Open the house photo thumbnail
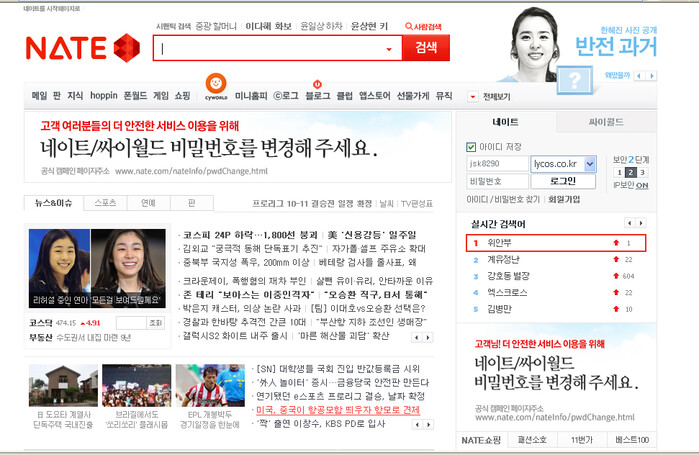This screenshot has width=699, height=455. [x=63, y=385]
